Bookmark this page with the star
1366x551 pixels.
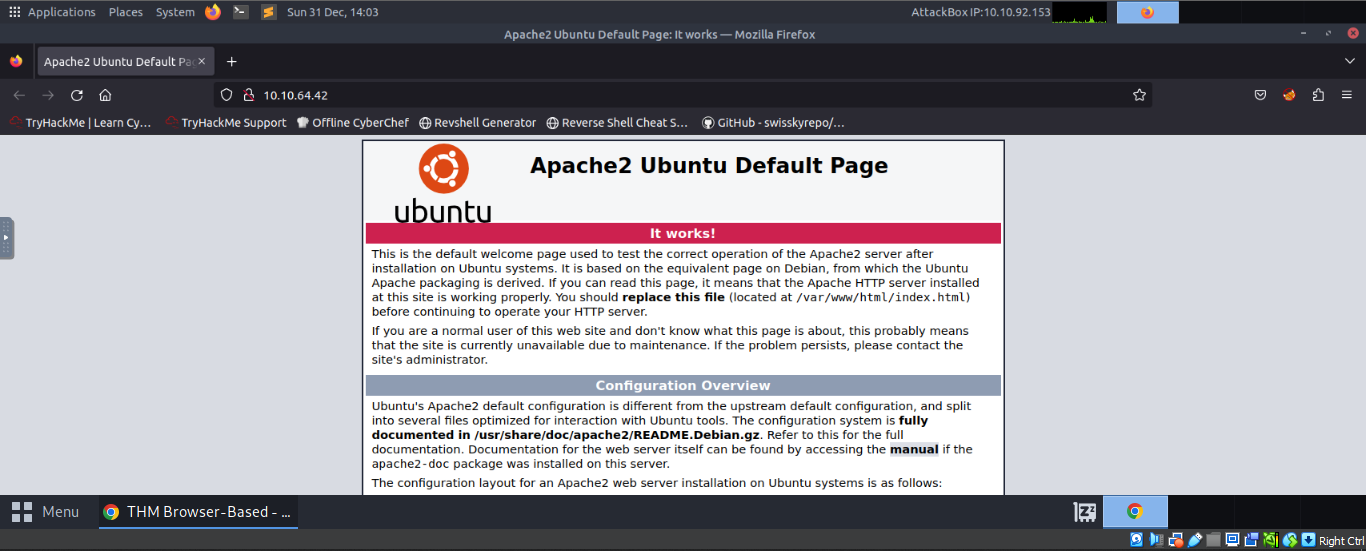pos(1139,95)
